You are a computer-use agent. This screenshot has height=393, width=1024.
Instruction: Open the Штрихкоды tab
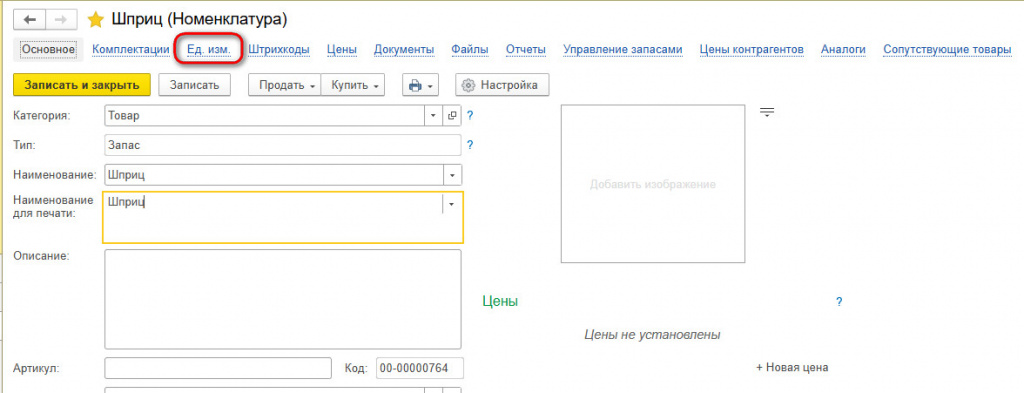[279, 49]
